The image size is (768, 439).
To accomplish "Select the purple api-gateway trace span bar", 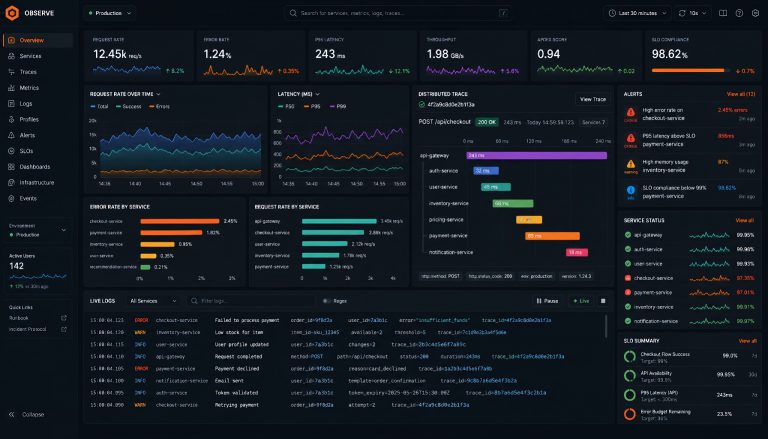I will pos(536,155).
